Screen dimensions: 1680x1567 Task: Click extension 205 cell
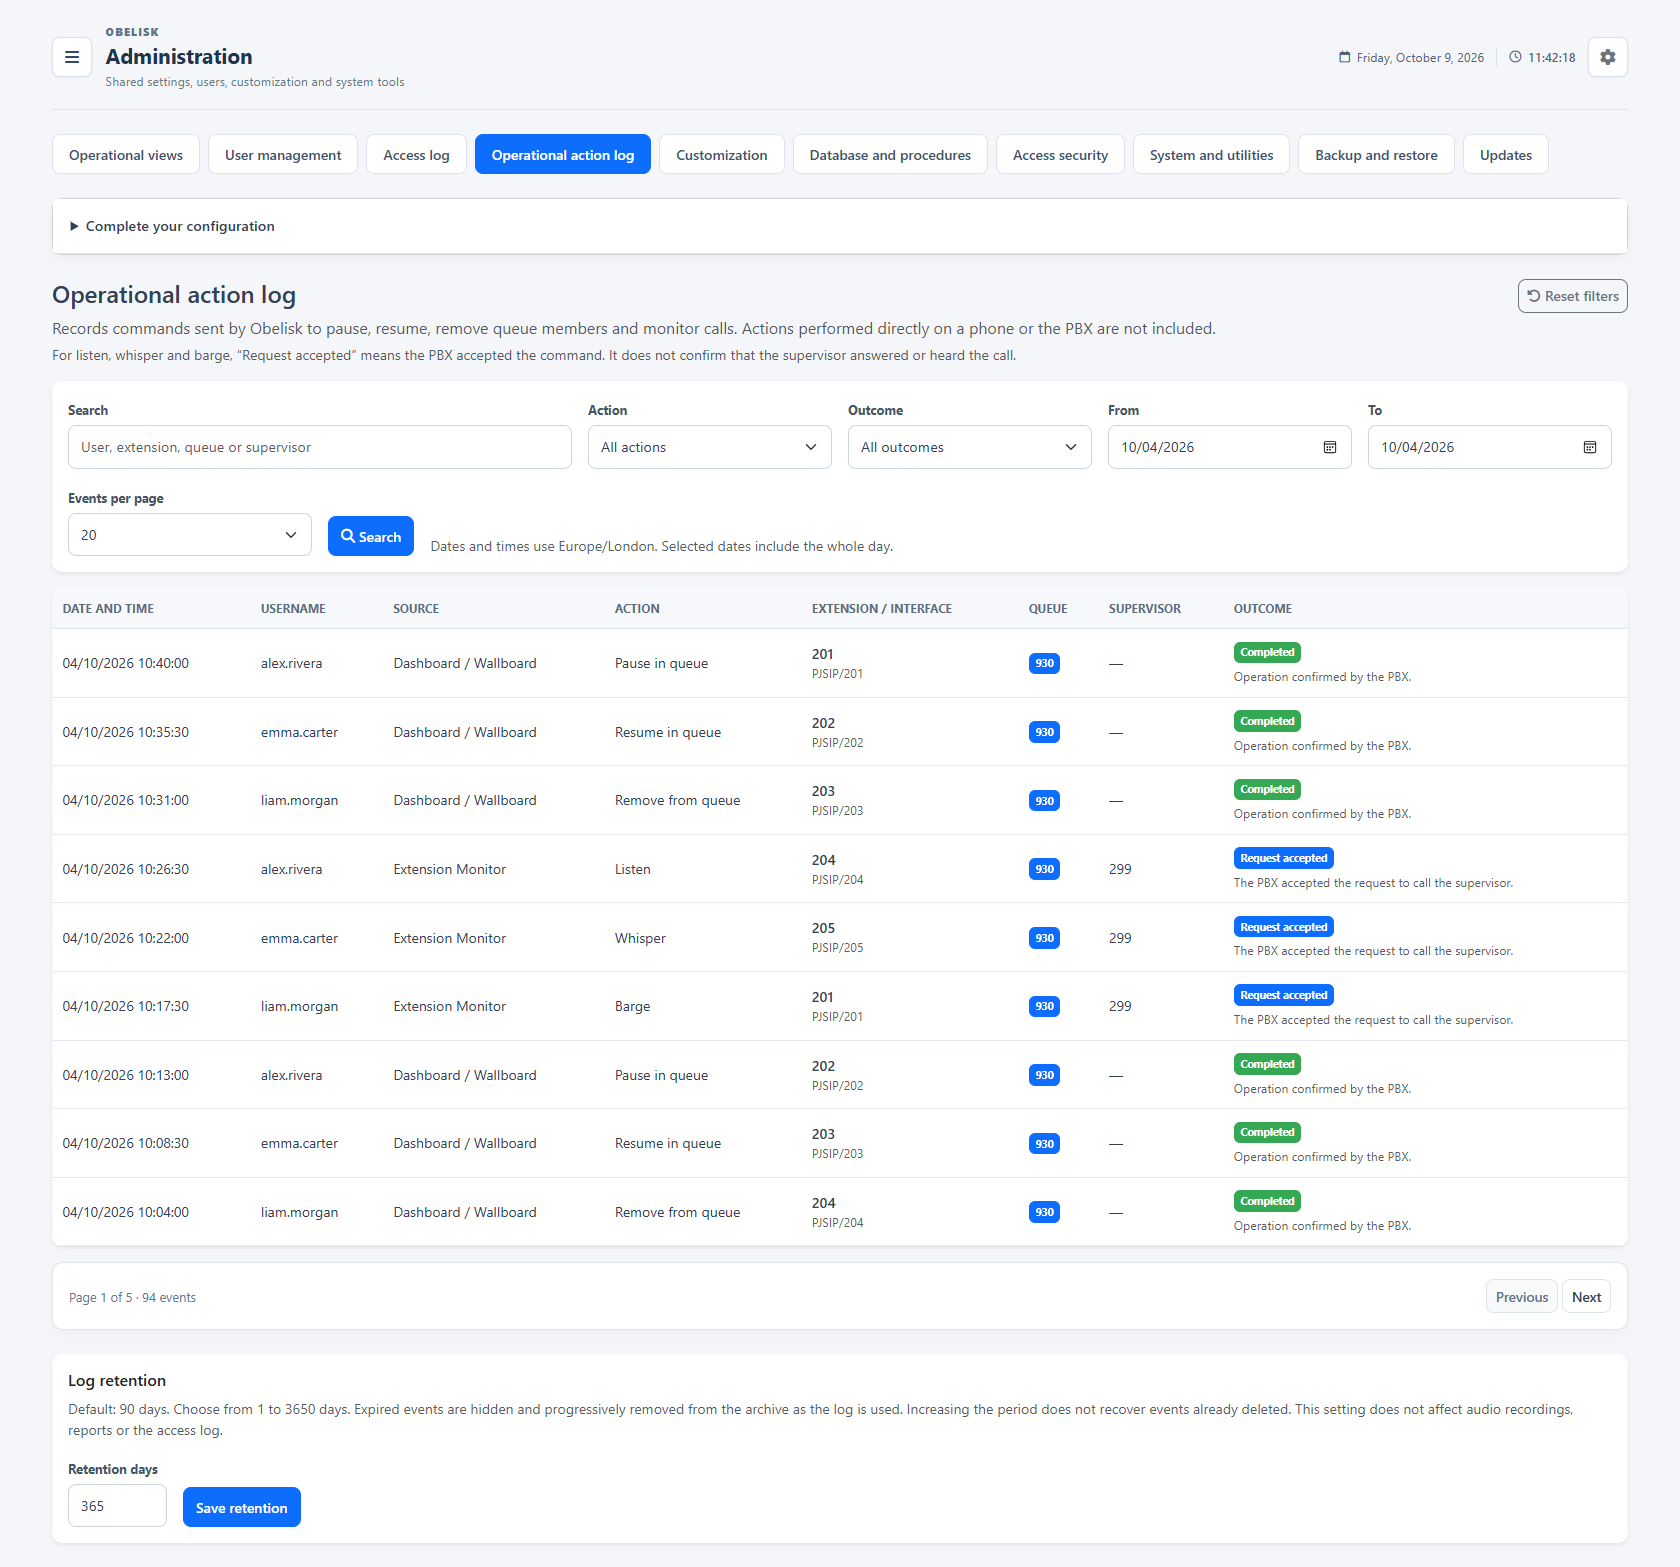[823, 928]
